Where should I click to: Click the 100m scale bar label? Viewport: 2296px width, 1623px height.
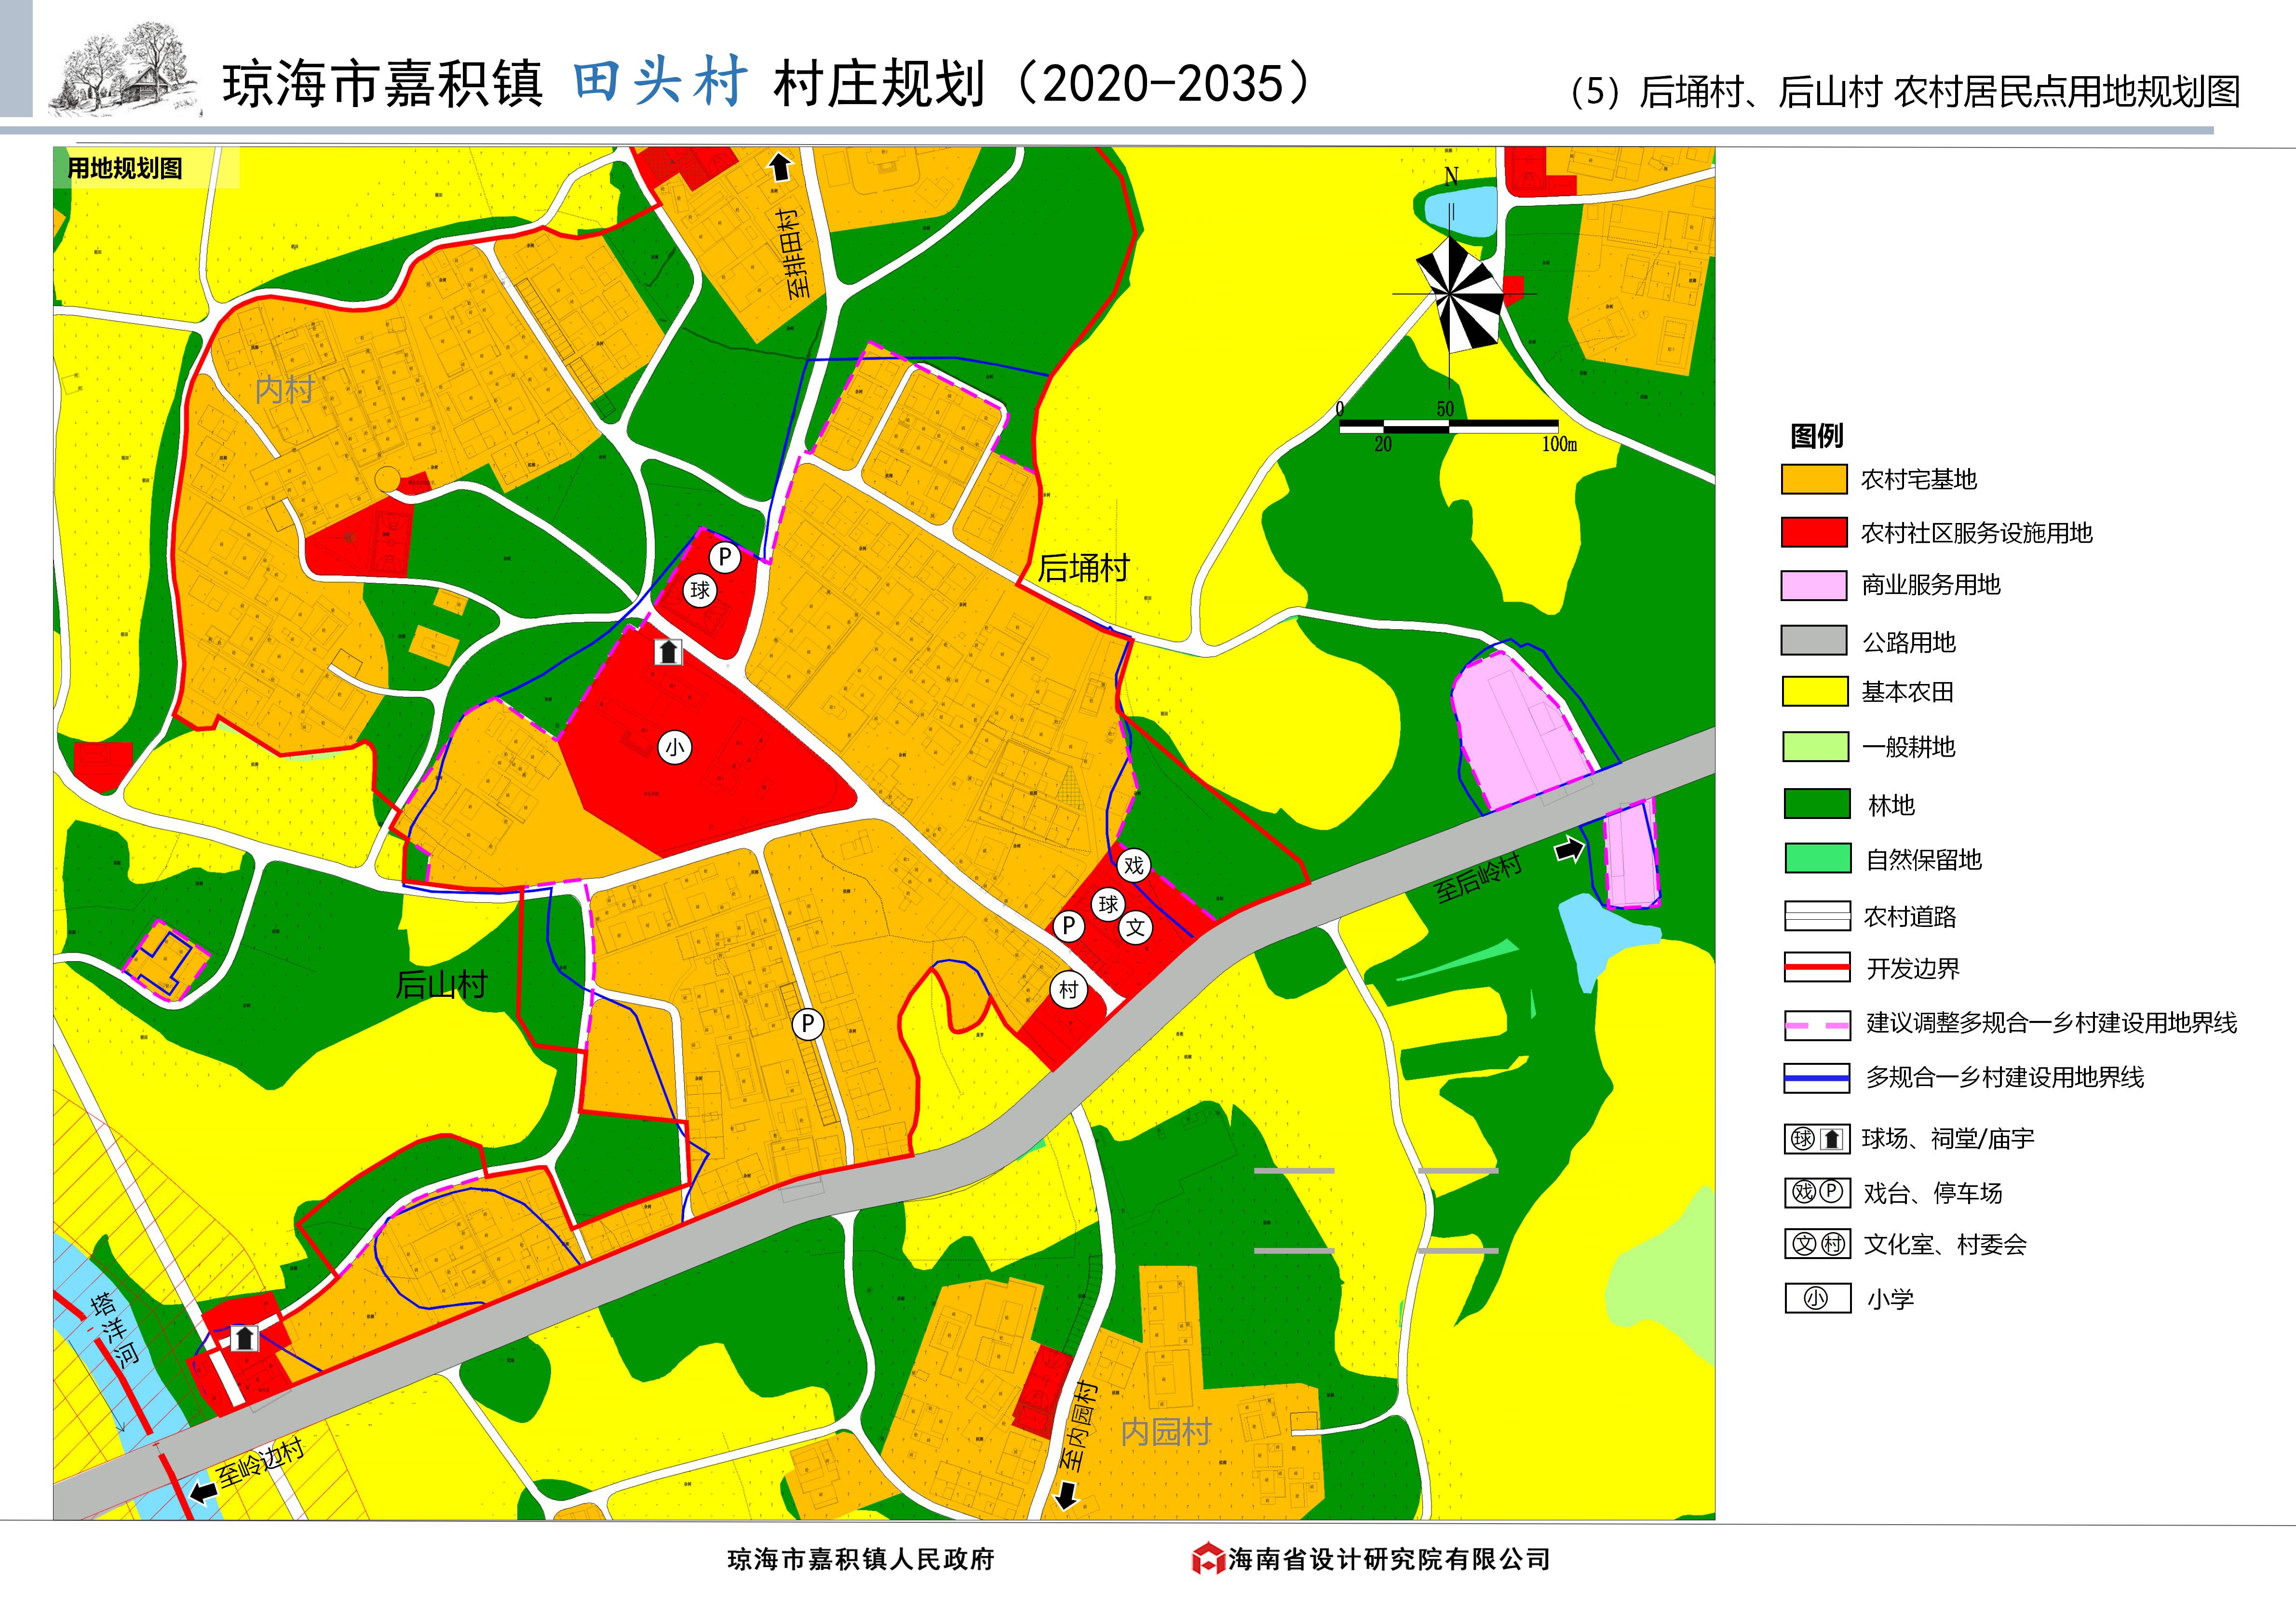pos(1559,444)
